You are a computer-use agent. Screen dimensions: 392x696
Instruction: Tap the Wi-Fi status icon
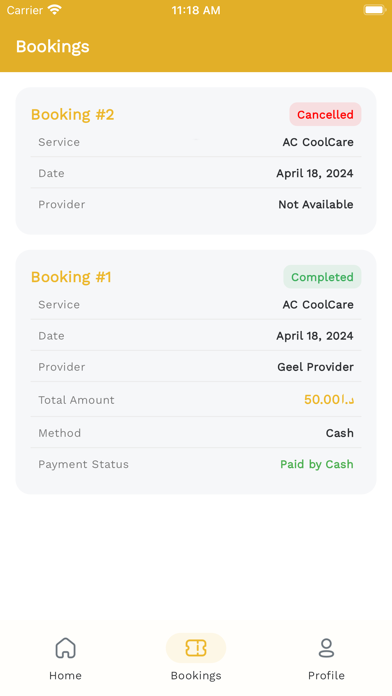click(x=55, y=10)
